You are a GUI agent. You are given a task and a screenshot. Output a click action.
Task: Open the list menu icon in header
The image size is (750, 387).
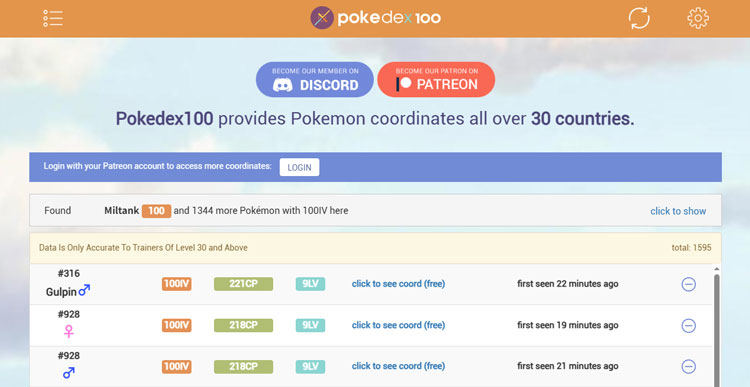click(53, 18)
